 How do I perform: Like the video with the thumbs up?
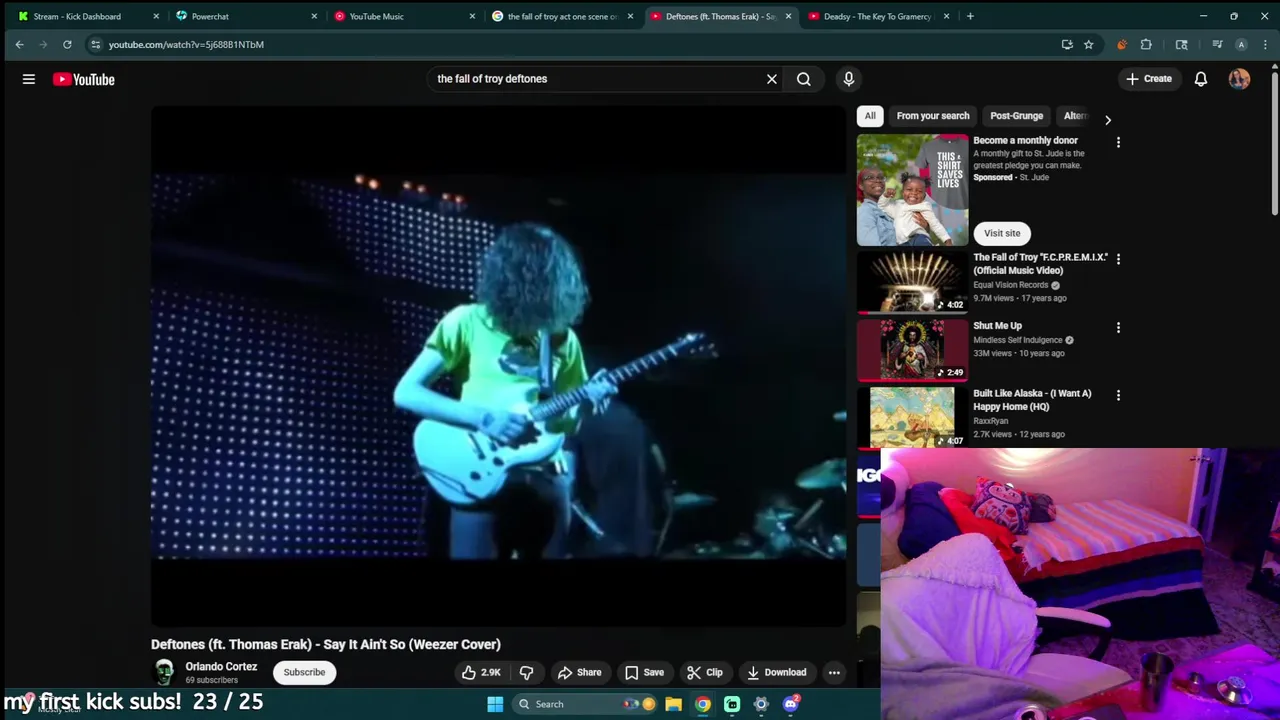pyautogui.click(x=481, y=672)
